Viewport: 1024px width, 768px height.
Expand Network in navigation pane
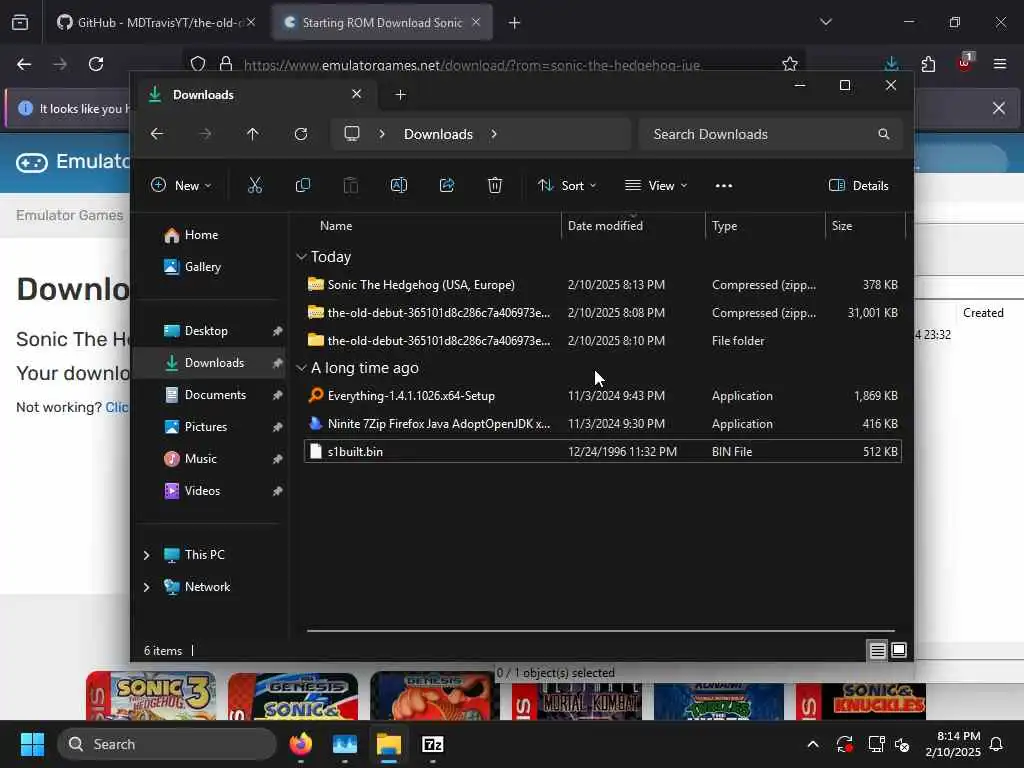pos(146,586)
